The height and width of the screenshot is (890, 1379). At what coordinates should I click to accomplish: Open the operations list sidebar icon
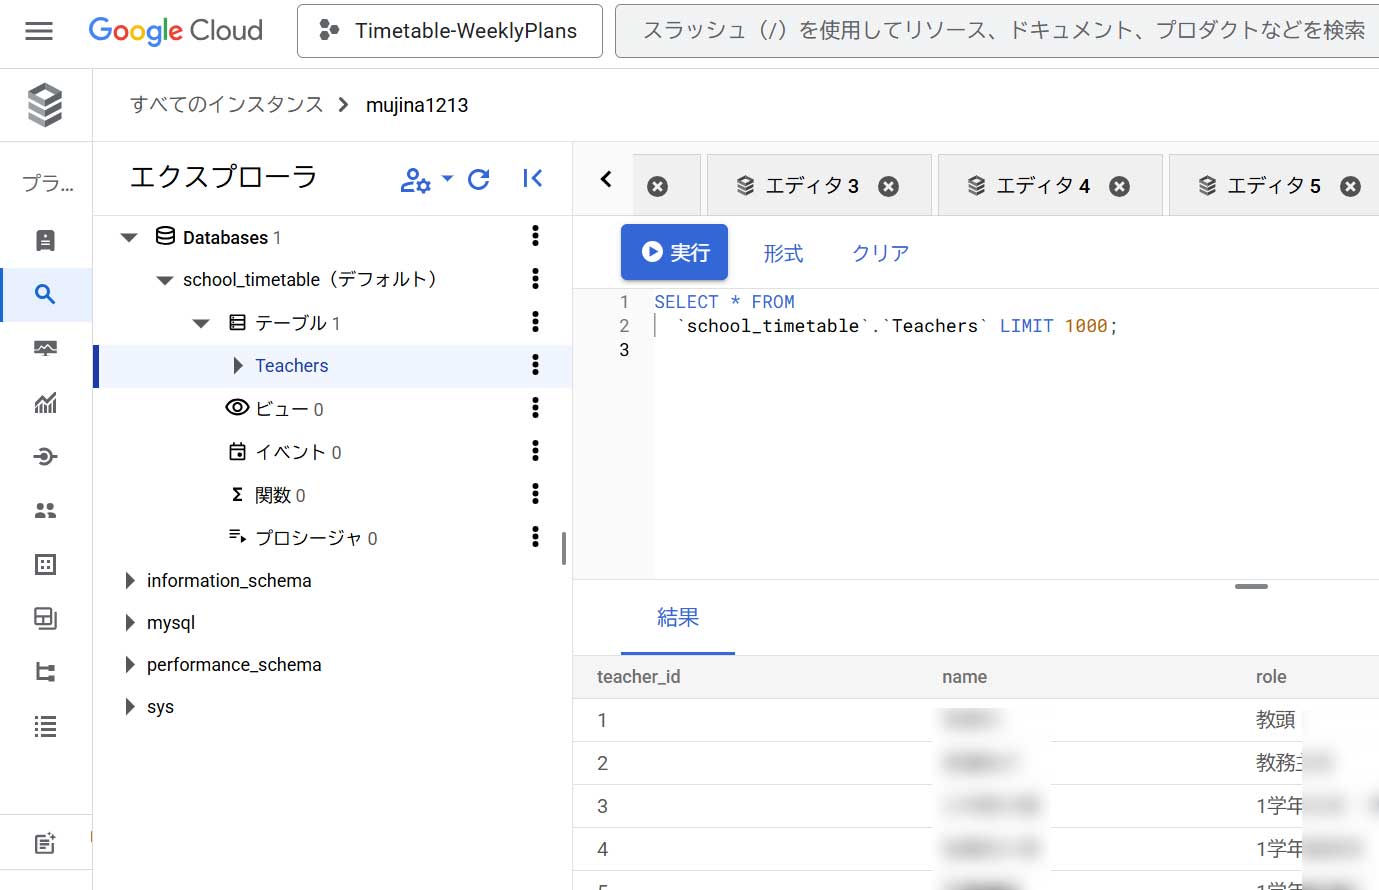(x=45, y=726)
